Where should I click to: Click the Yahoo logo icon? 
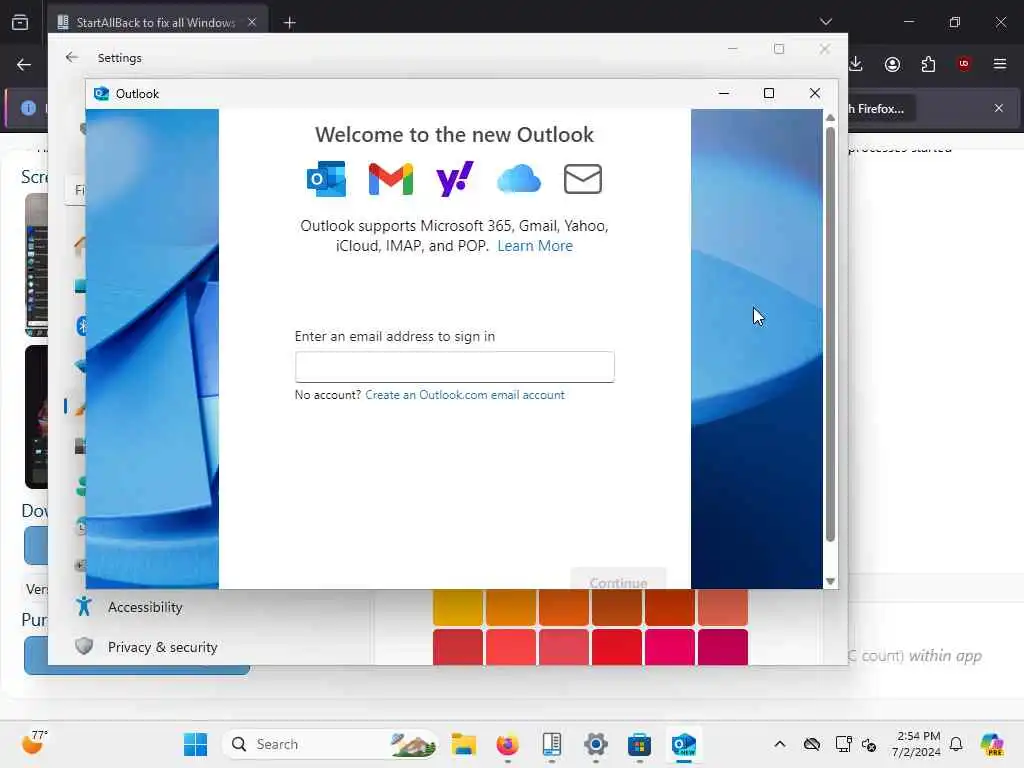455,179
